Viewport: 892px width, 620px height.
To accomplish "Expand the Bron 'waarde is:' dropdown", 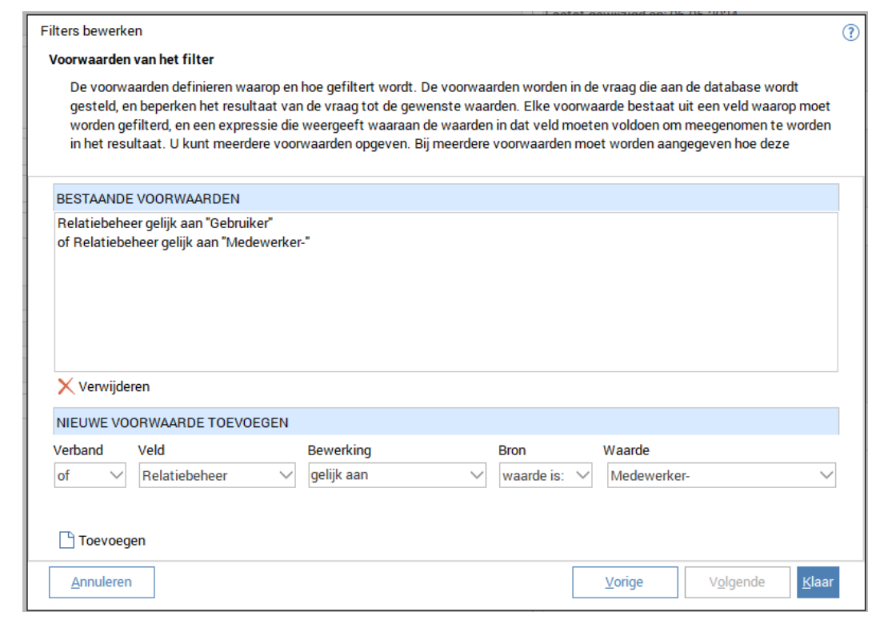I will click(x=582, y=476).
